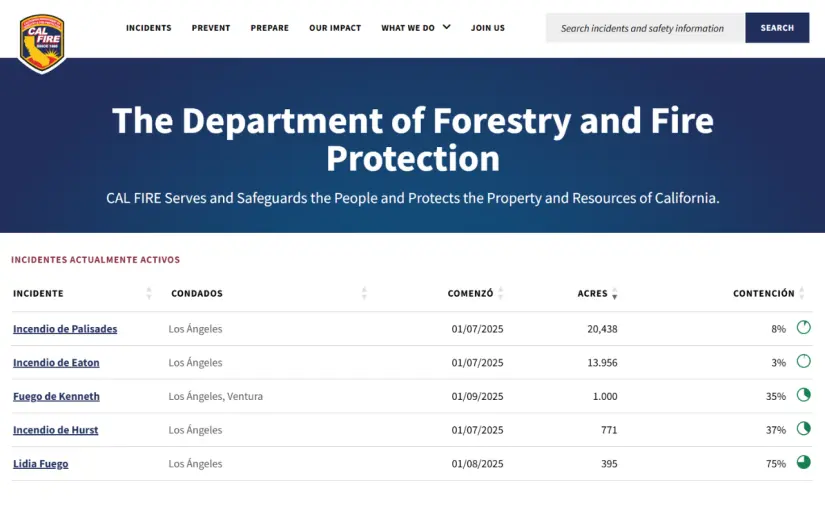Image resolution: width=825 pixels, height=516 pixels.
Task: Open the Prepare menu item
Action: pyautogui.click(x=269, y=28)
